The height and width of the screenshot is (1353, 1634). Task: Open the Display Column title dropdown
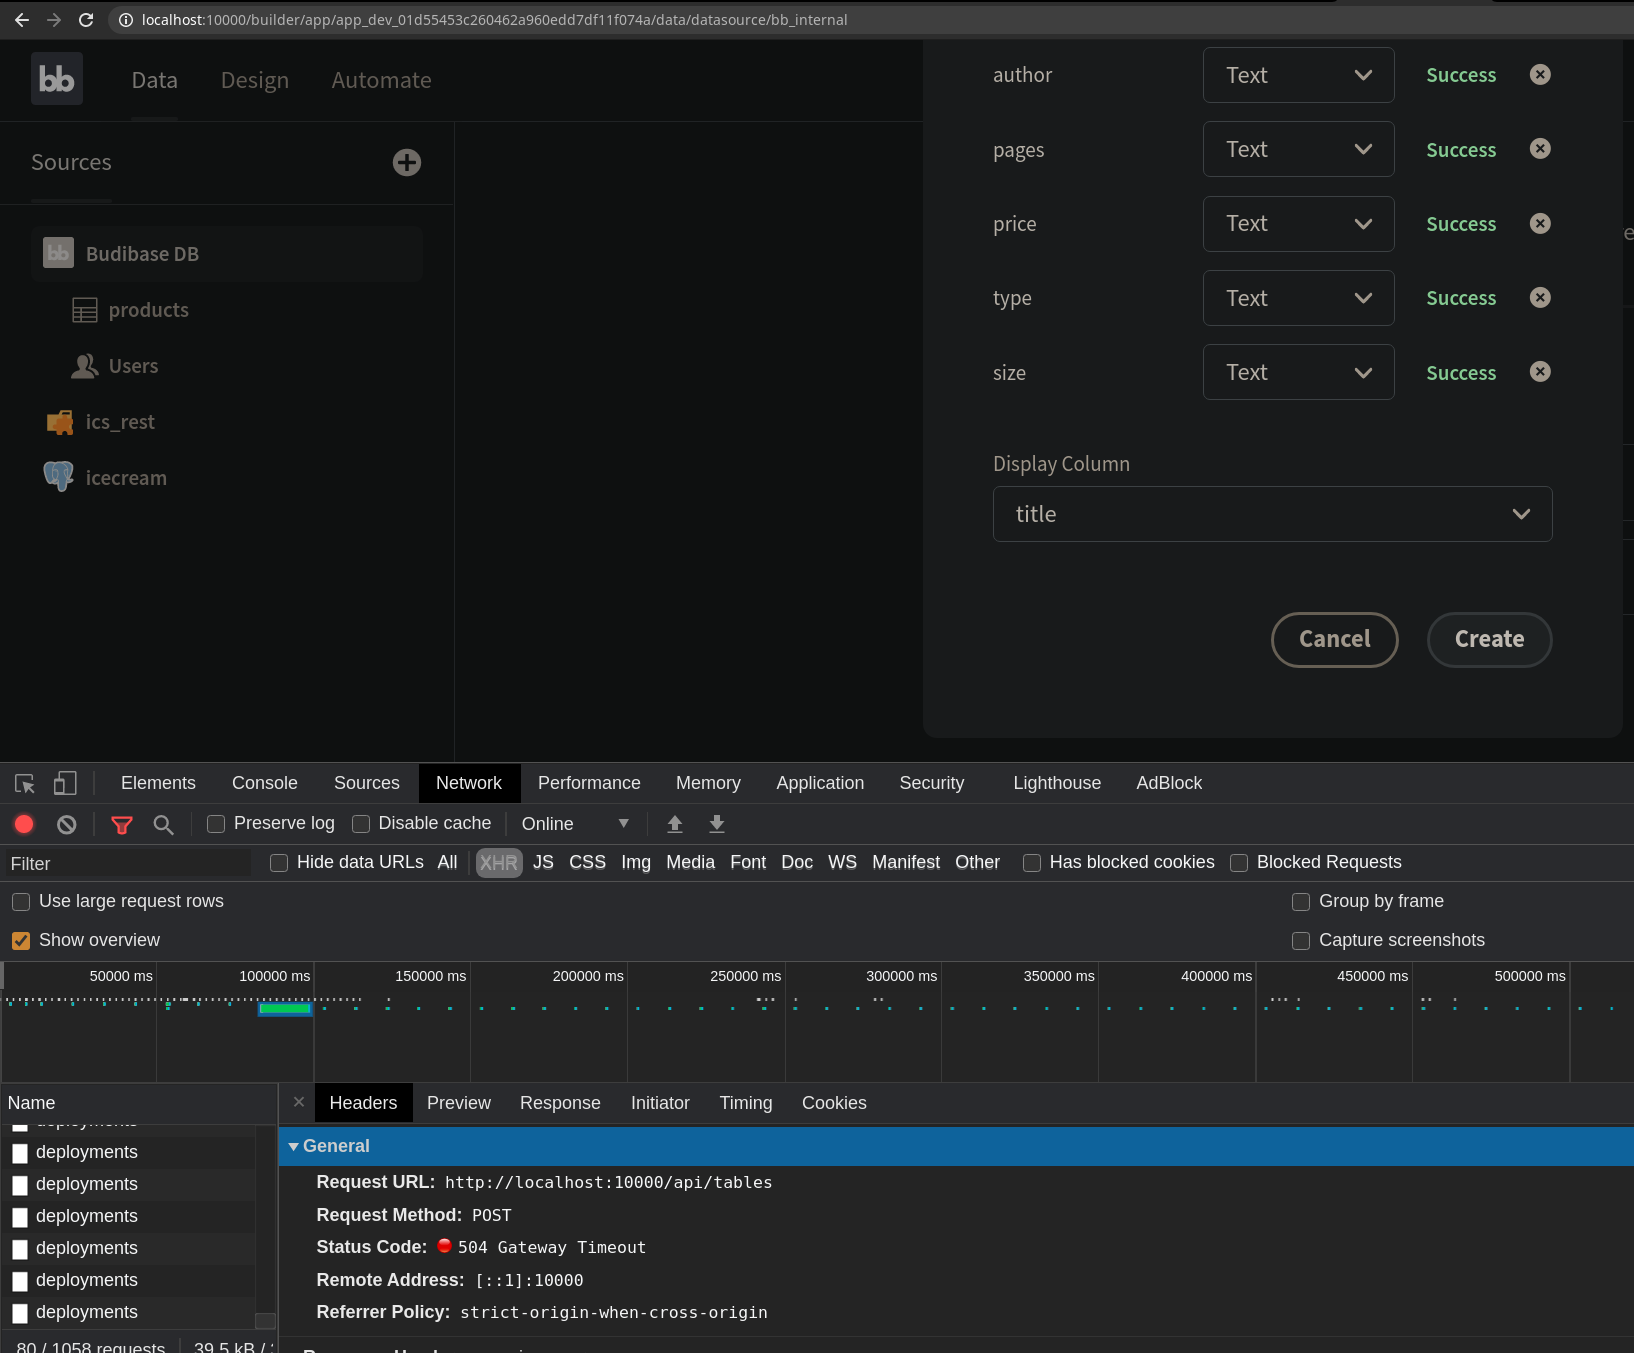tap(1272, 514)
